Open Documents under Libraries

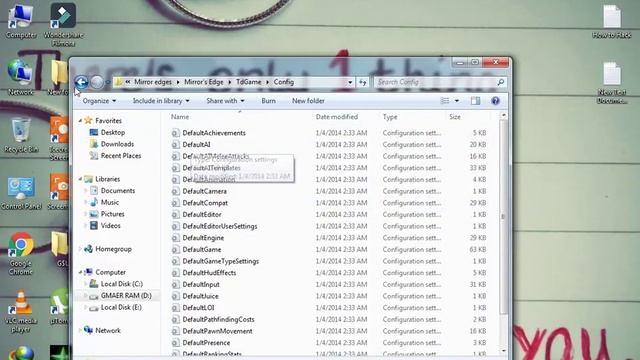coord(118,191)
